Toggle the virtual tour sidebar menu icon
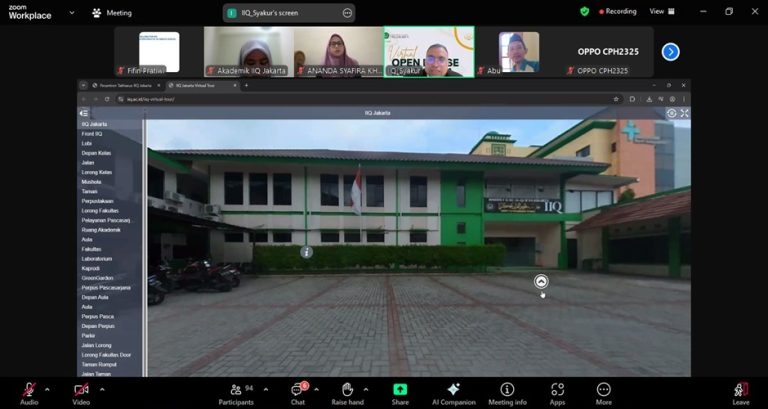The height and width of the screenshot is (409, 768). (84, 114)
